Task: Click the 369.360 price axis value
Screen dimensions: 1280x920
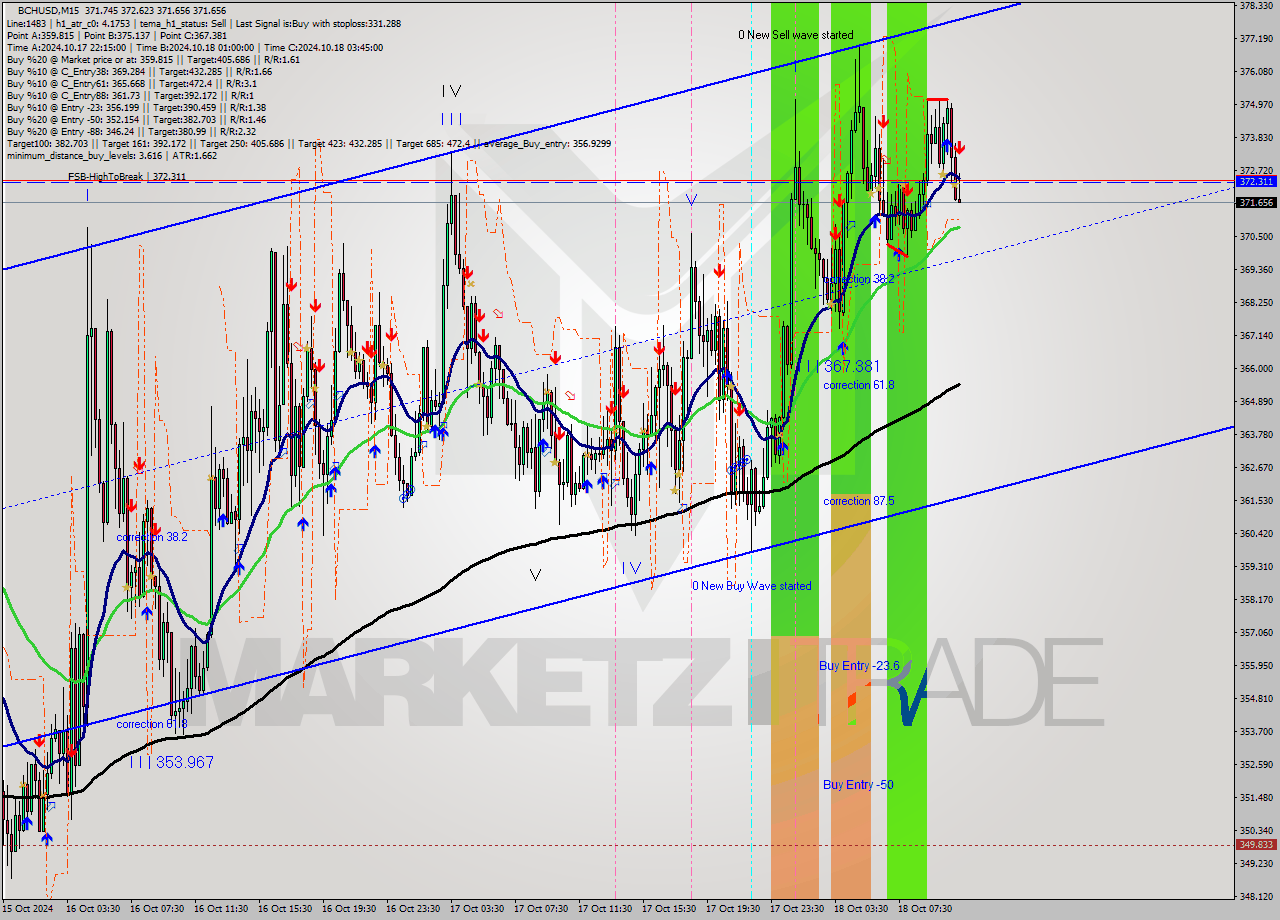Action: point(1255,270)
